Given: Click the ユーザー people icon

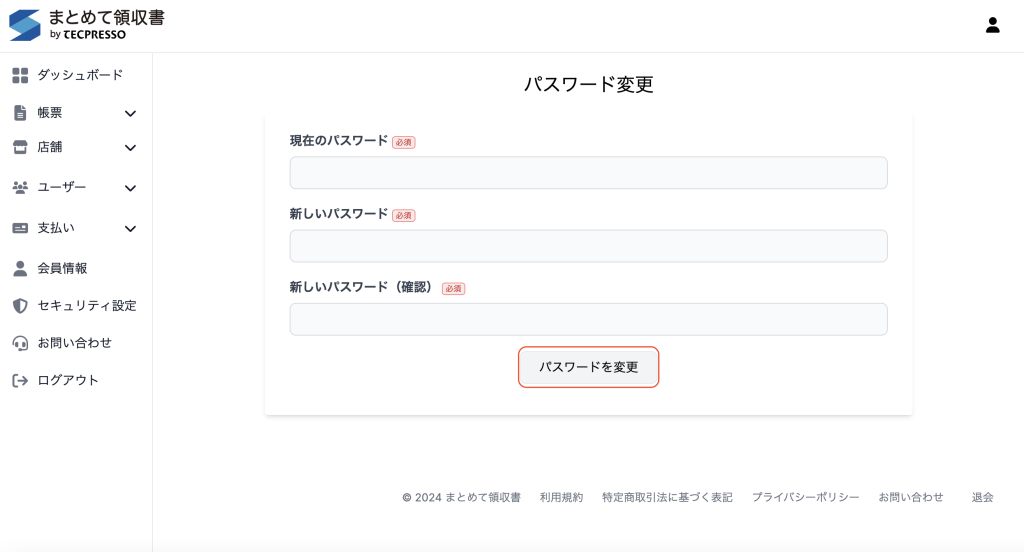Looking at the screenshot, I should pos(20,187).
